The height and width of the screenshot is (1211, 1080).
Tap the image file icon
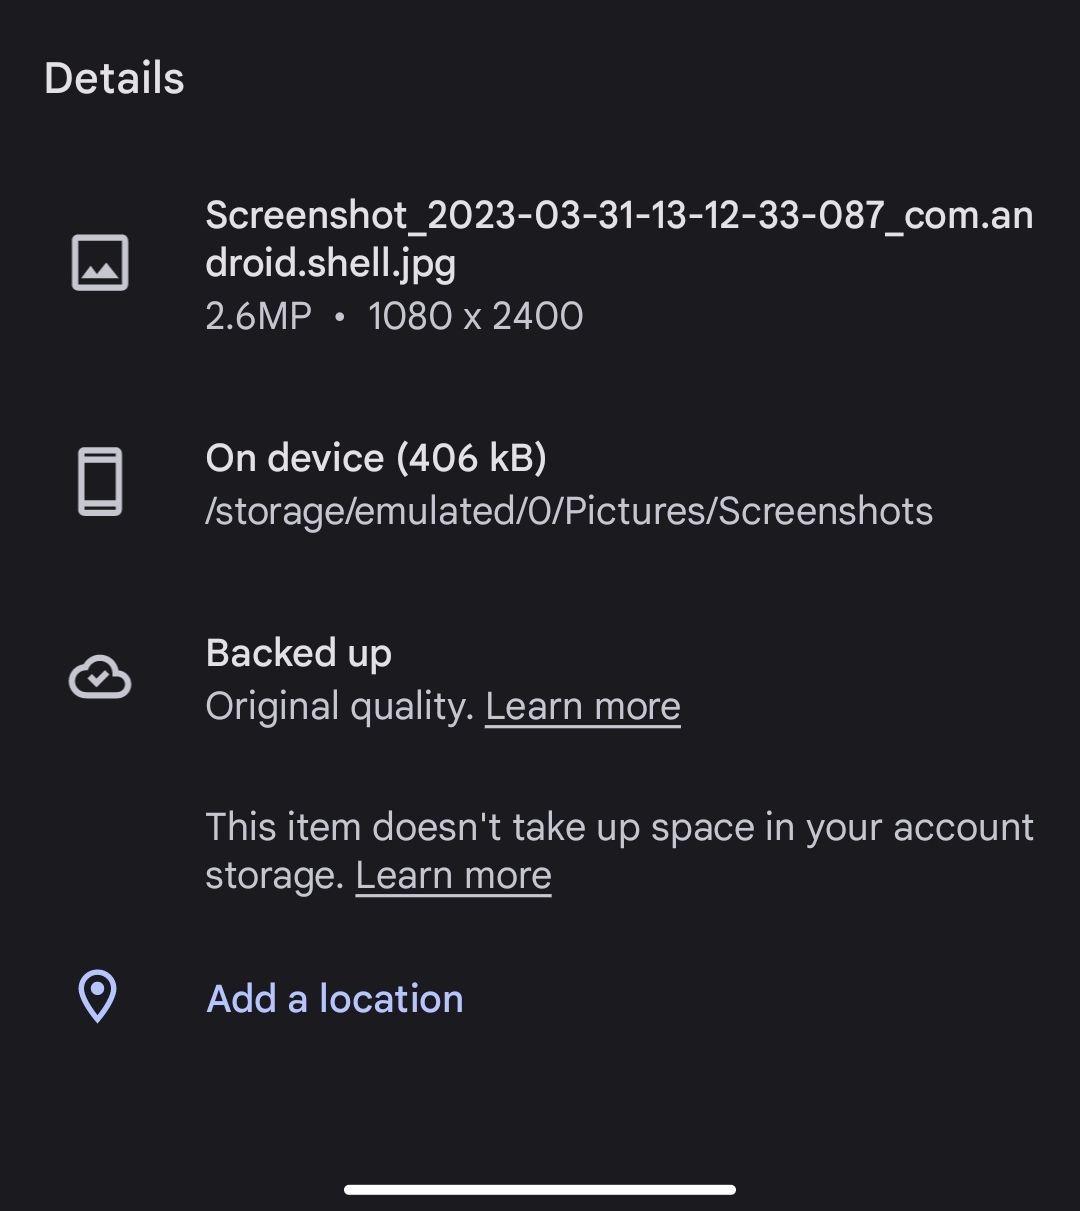100,263
